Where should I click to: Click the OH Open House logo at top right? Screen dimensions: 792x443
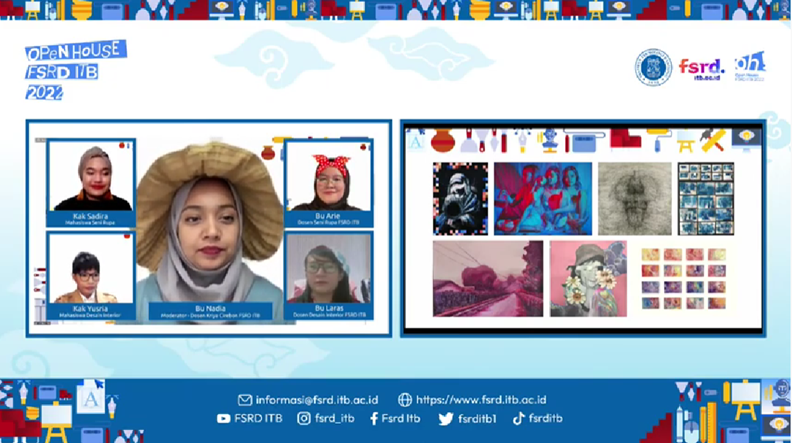(749, 67)
